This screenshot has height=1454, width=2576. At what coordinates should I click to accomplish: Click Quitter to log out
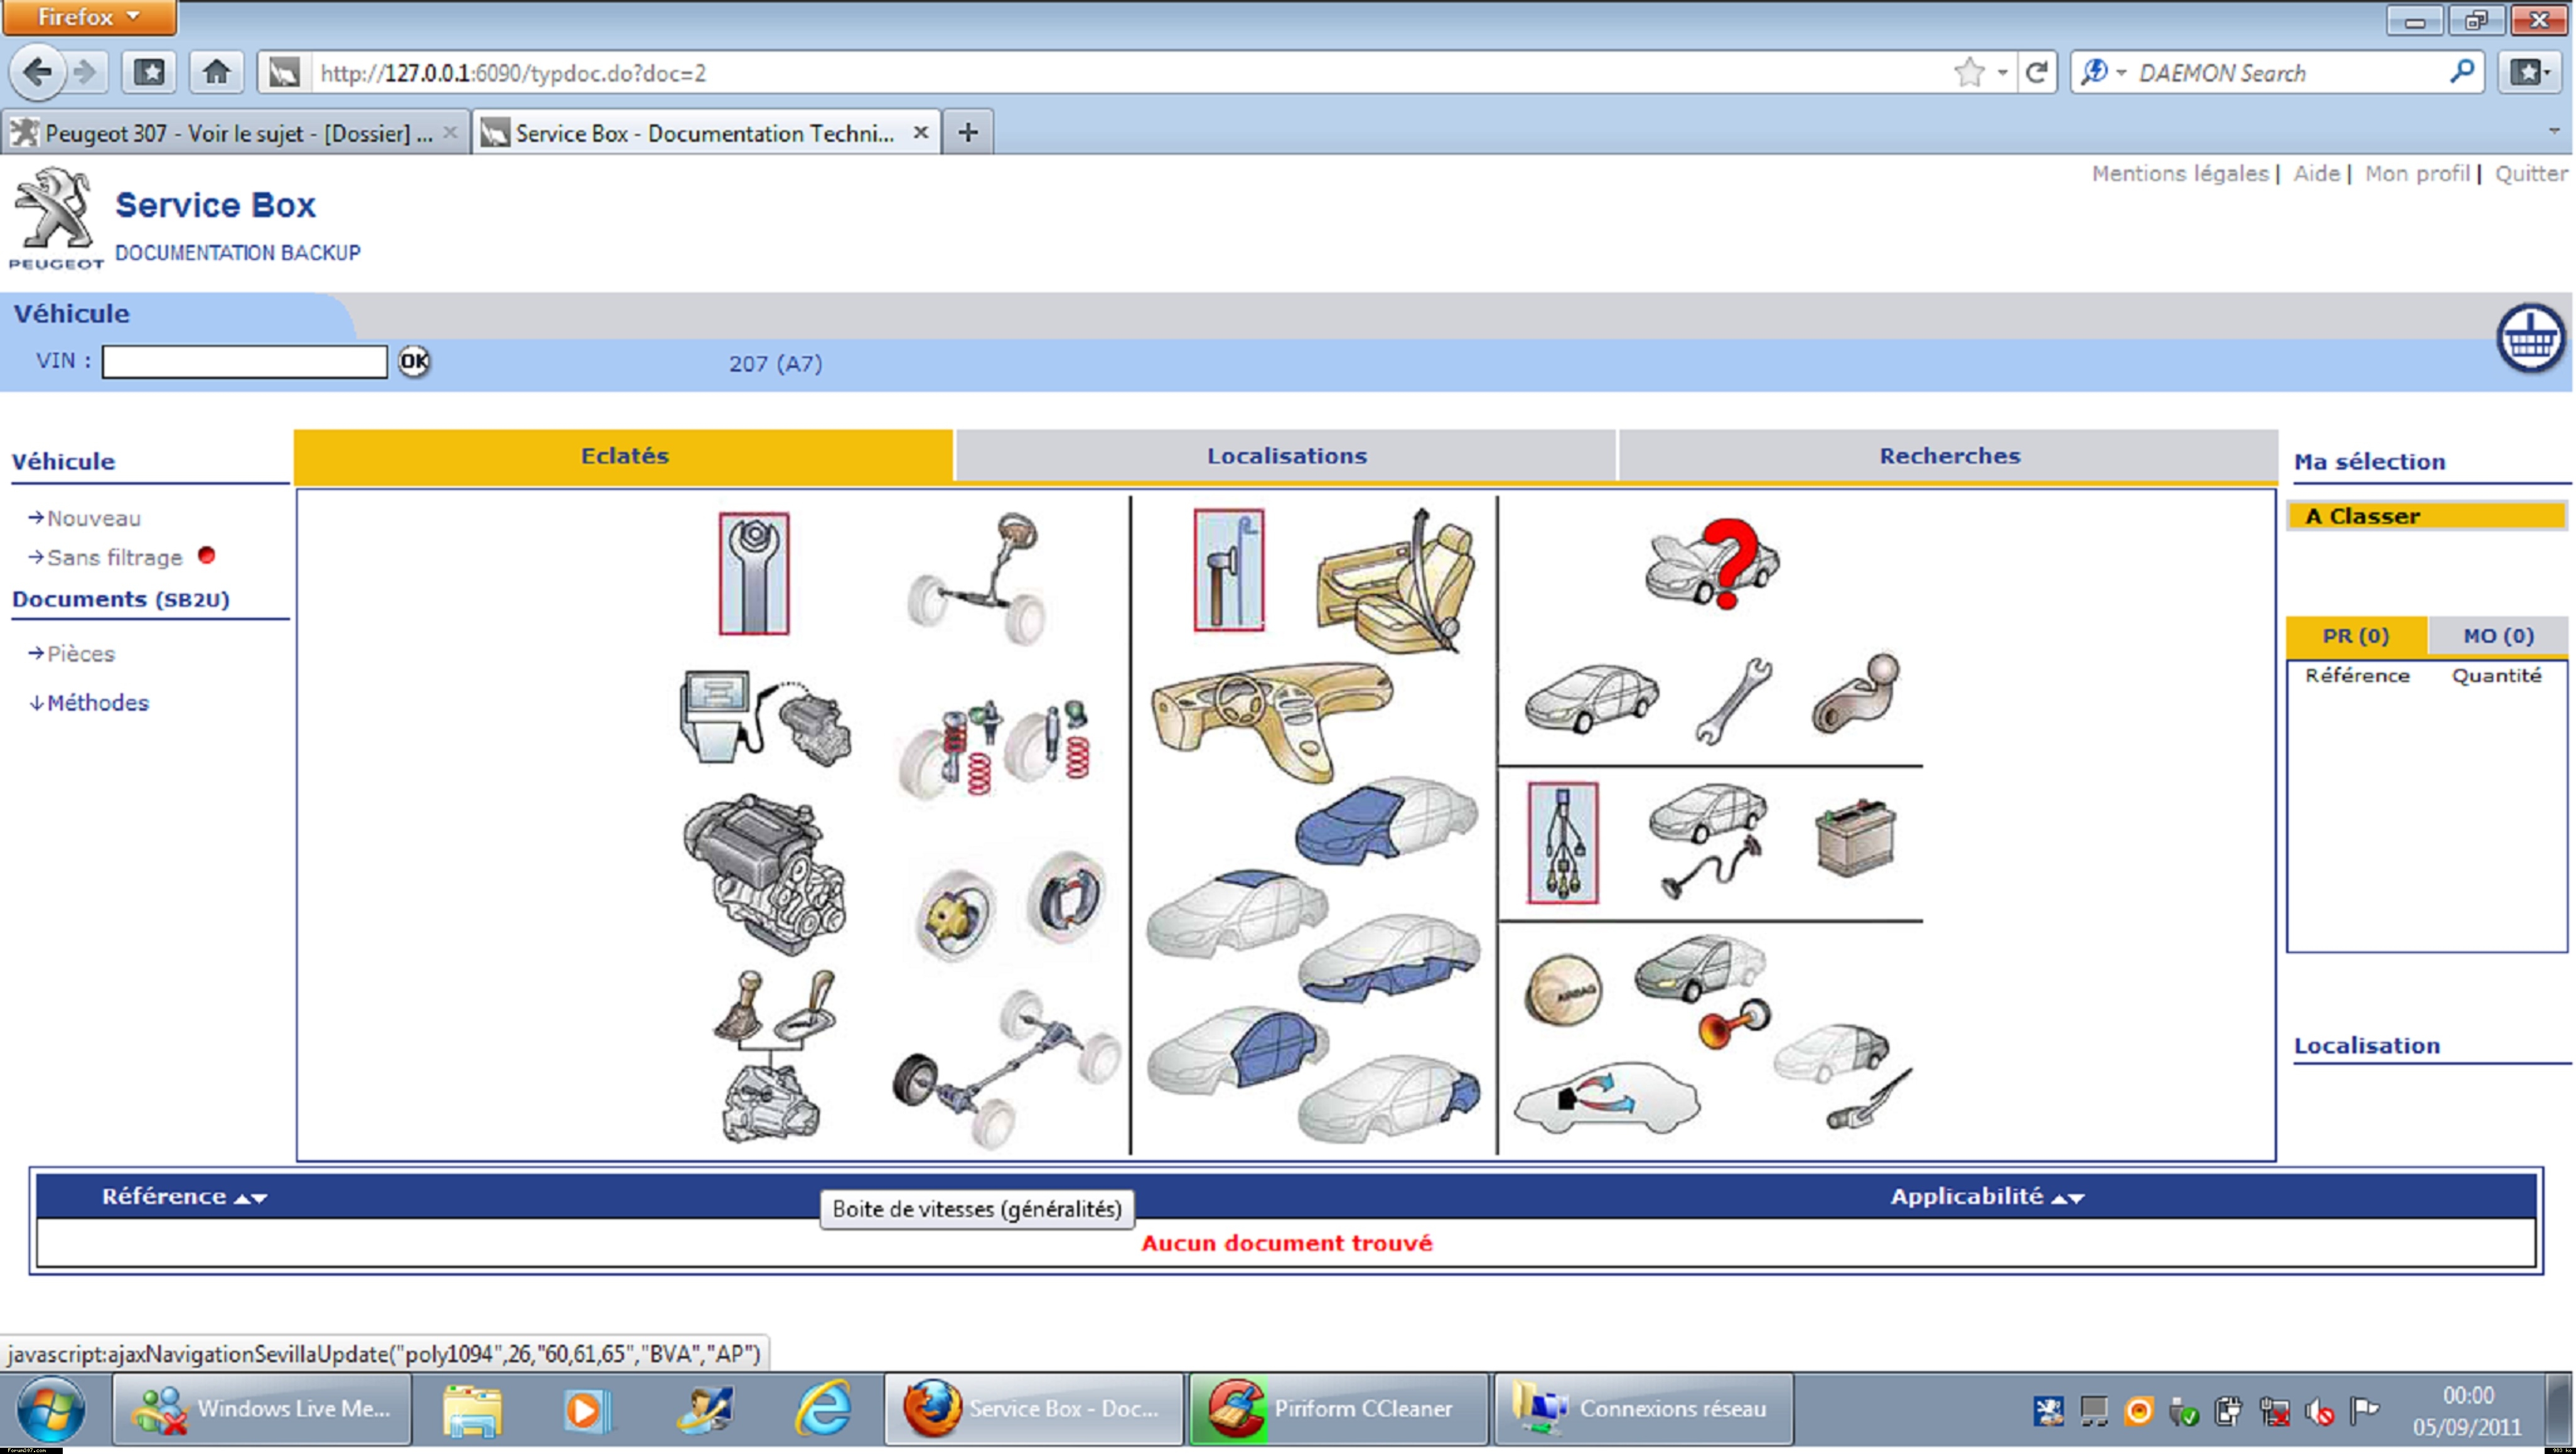[x=2531, y=173]
